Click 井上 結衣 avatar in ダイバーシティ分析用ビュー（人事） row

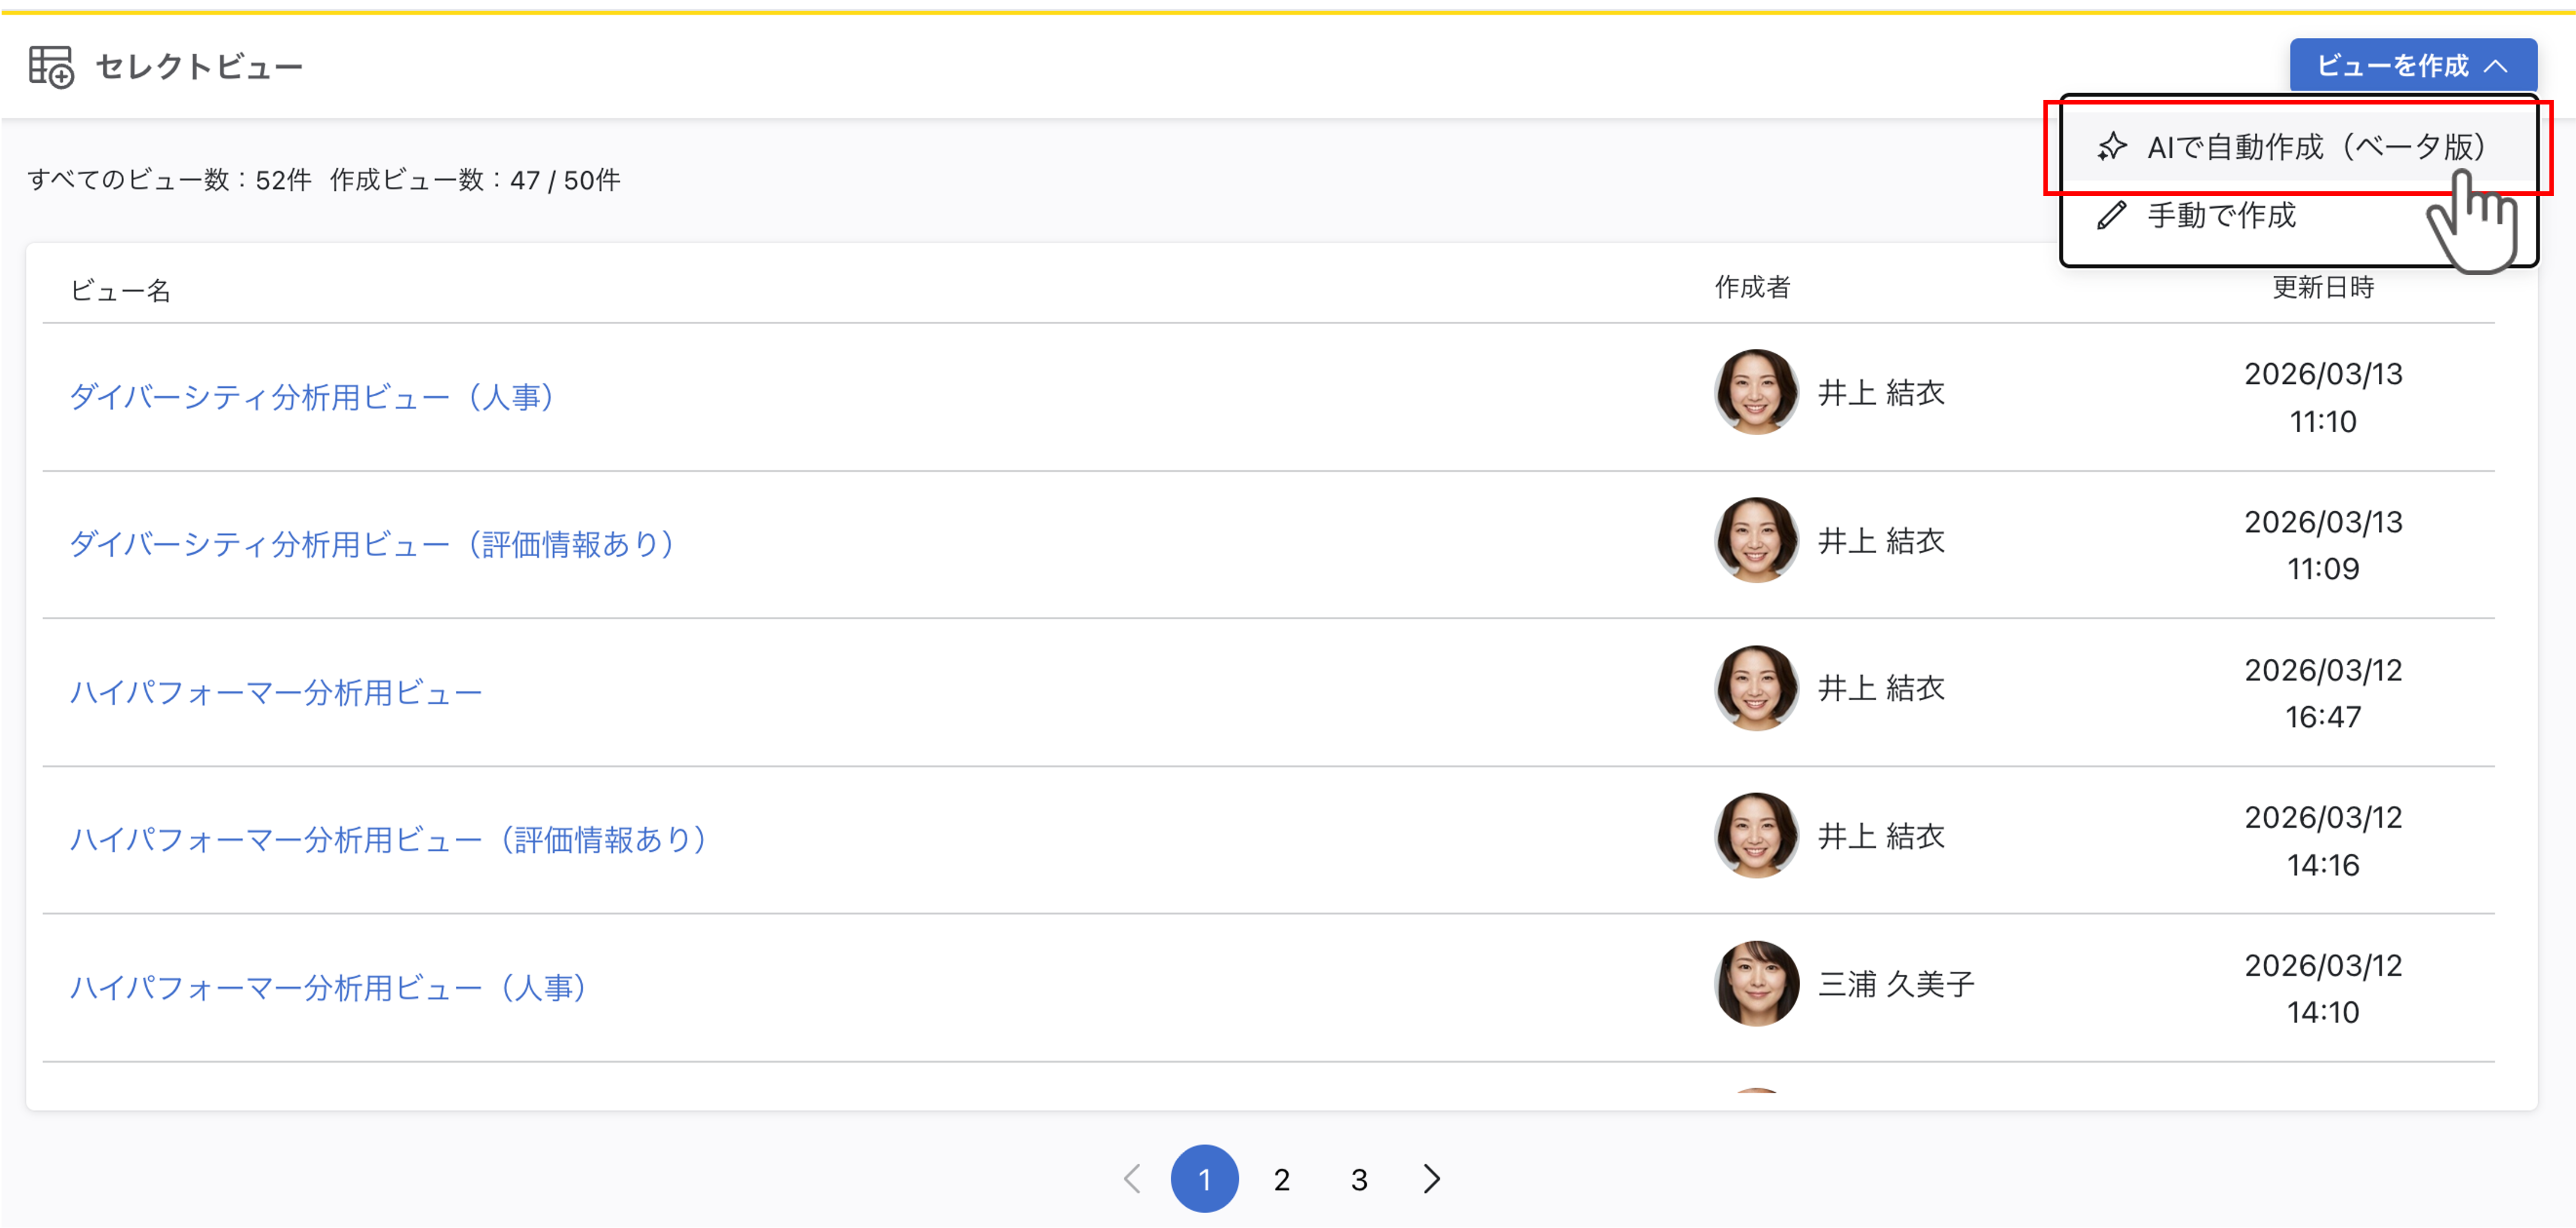[x=1756, y=393]
